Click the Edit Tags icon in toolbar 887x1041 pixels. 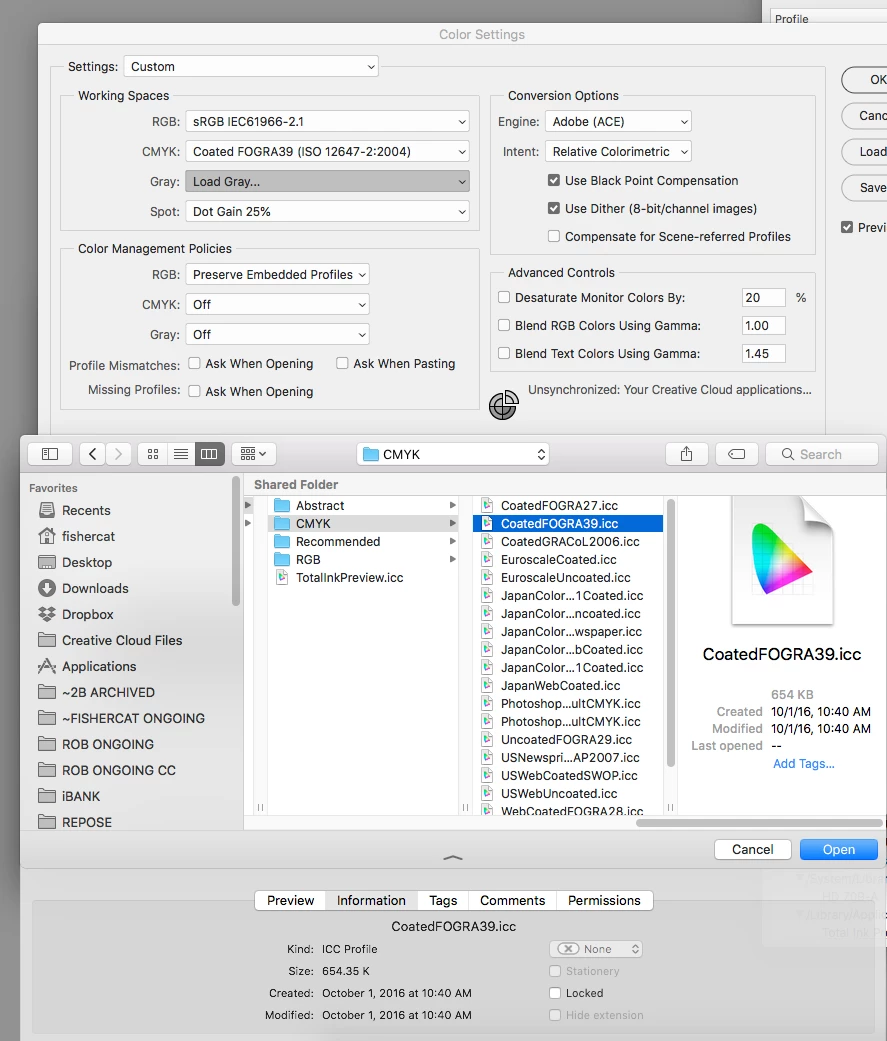tap(736, 454)
